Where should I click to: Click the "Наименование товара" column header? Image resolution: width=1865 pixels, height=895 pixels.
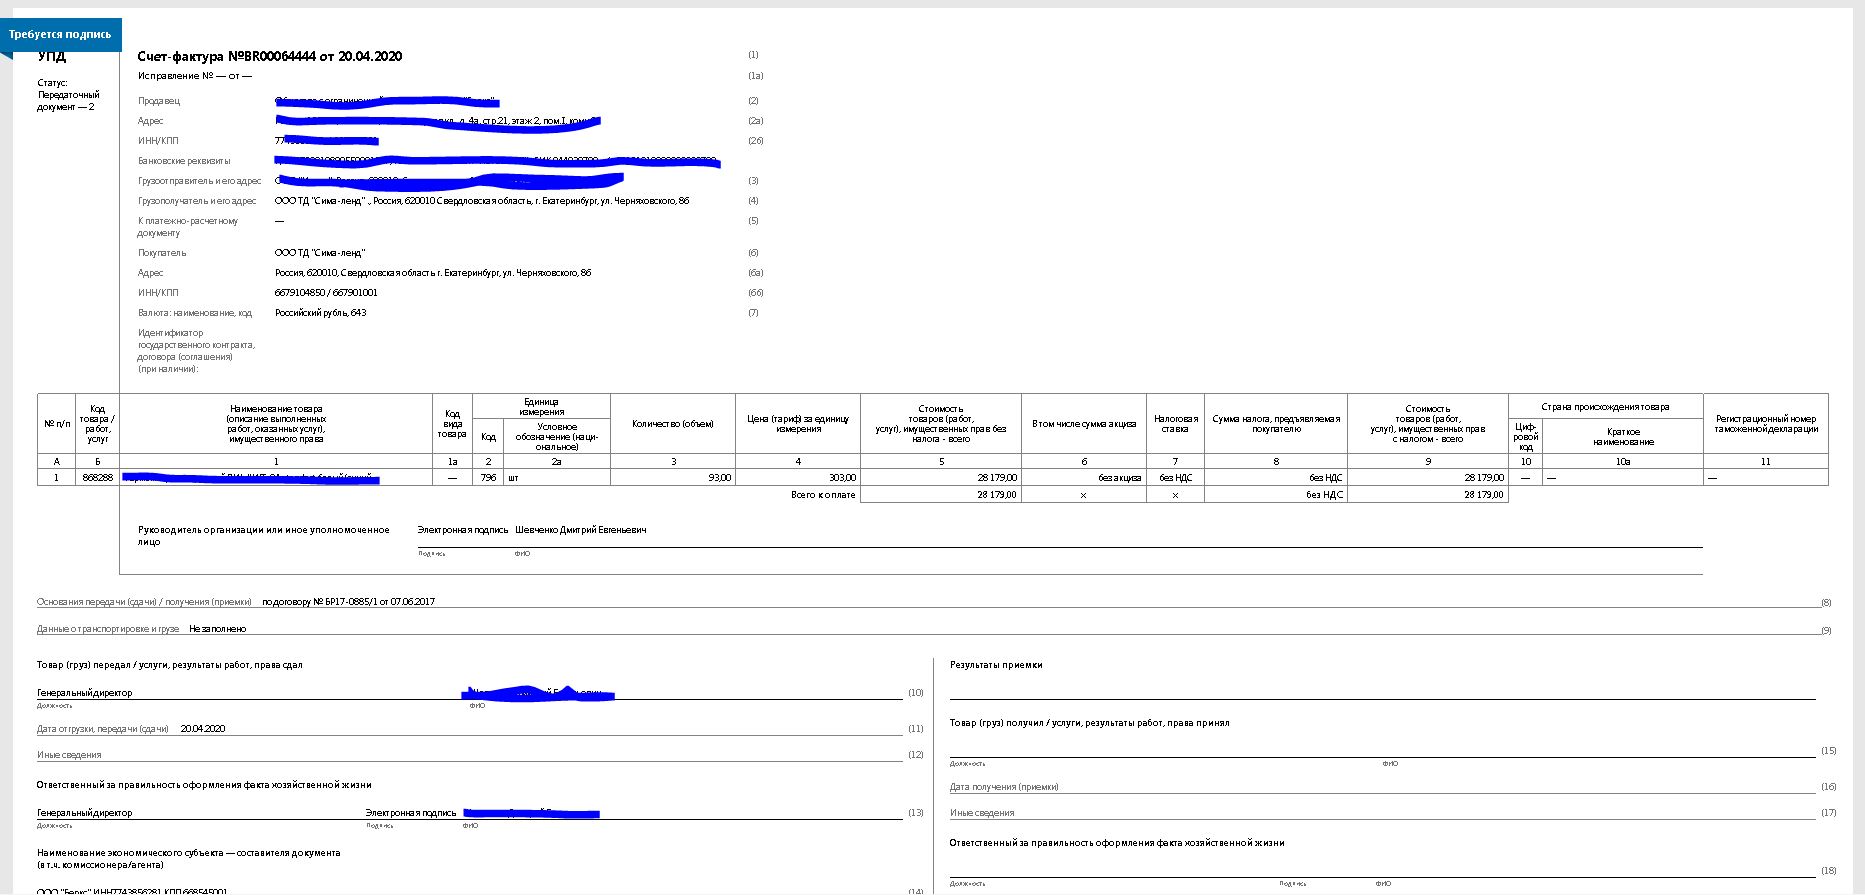(x=276, y=424)
